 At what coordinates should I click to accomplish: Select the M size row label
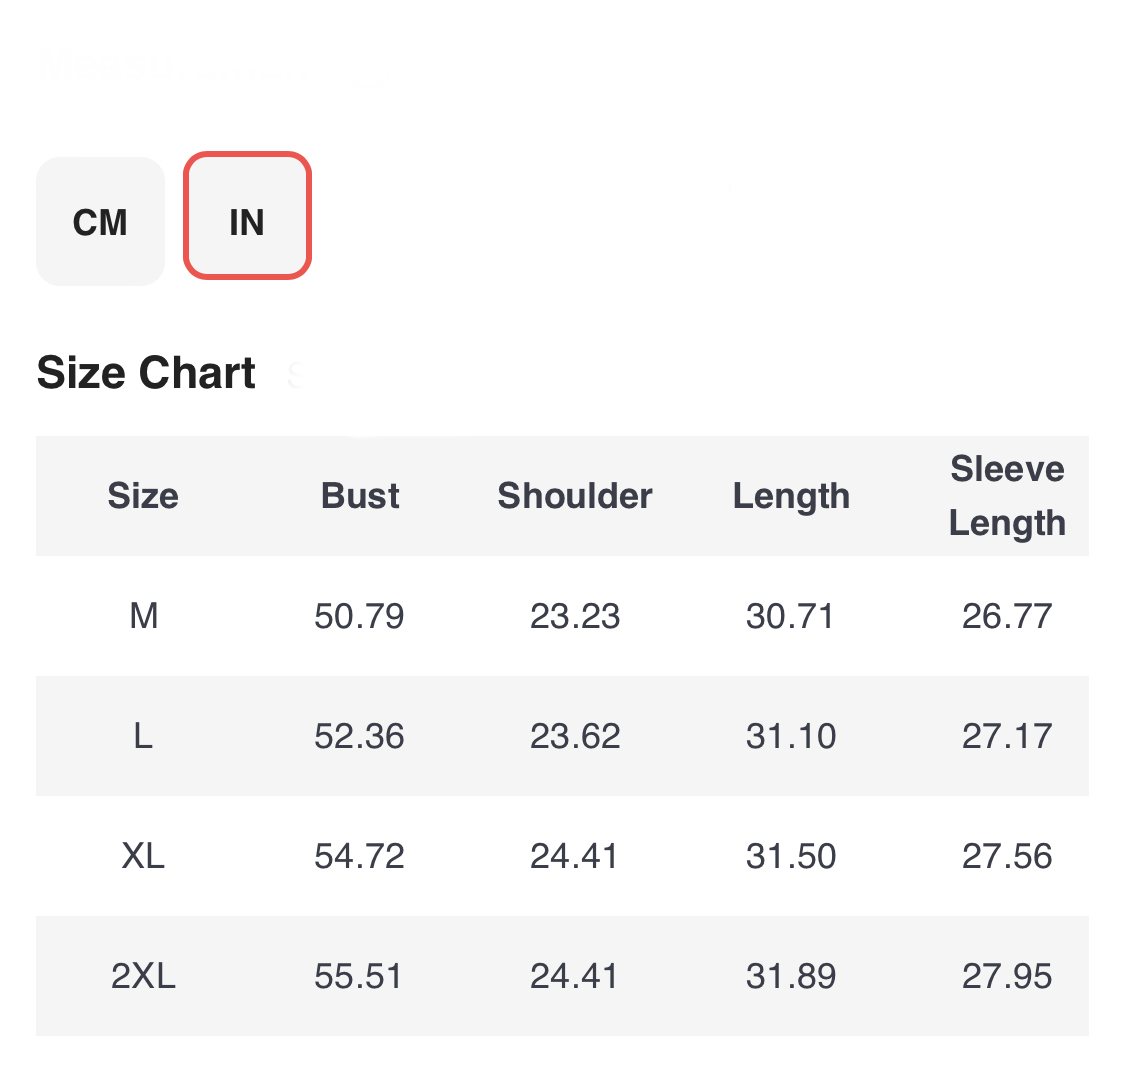tap(143, 615)
